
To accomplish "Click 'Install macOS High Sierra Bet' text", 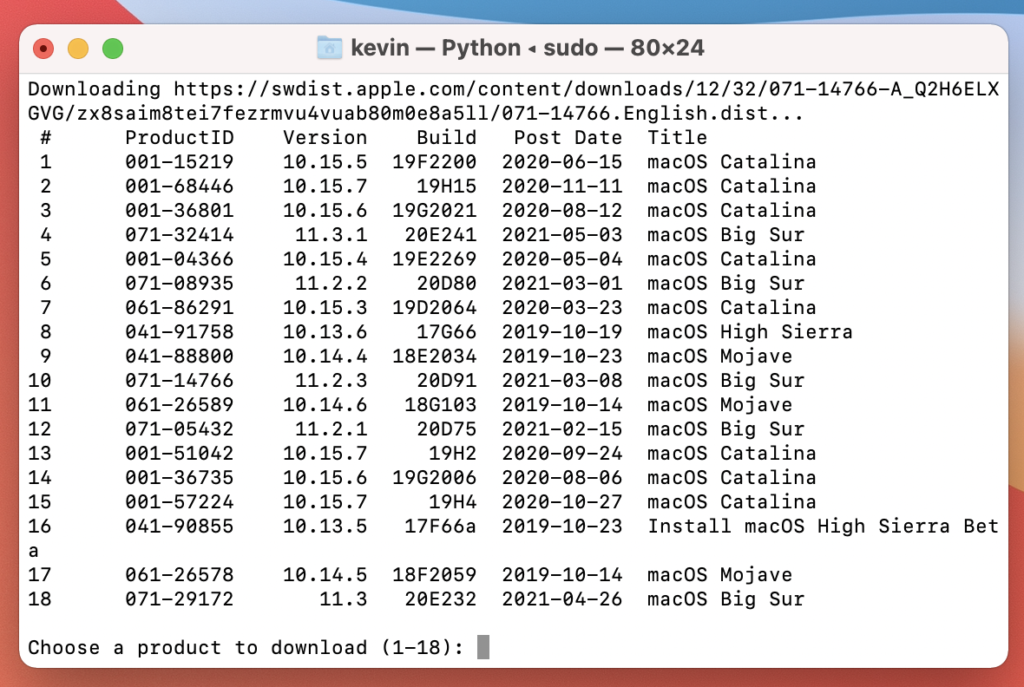I will 822,526.
